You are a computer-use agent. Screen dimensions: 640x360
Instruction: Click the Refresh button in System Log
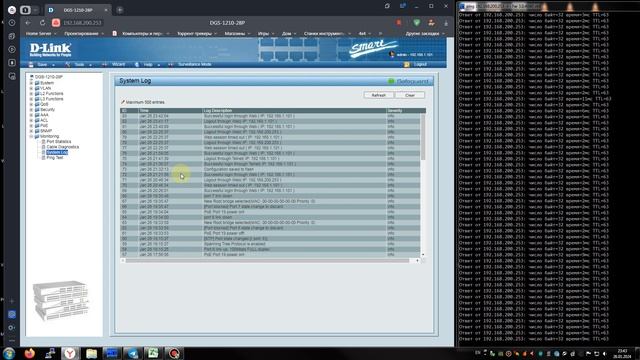(x=378, y=95)
